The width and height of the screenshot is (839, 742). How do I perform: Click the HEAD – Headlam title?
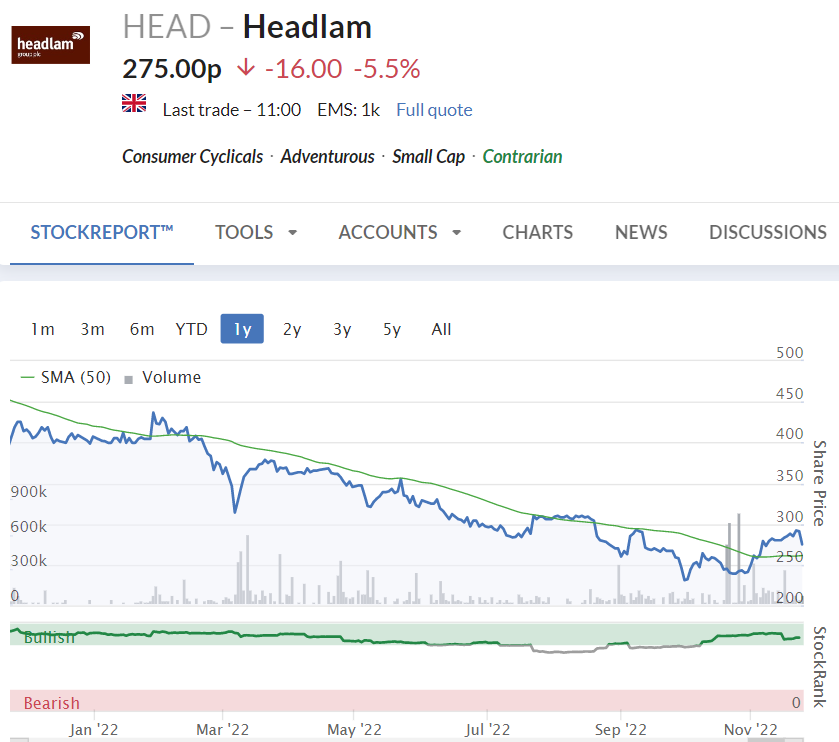click(247, 27)
